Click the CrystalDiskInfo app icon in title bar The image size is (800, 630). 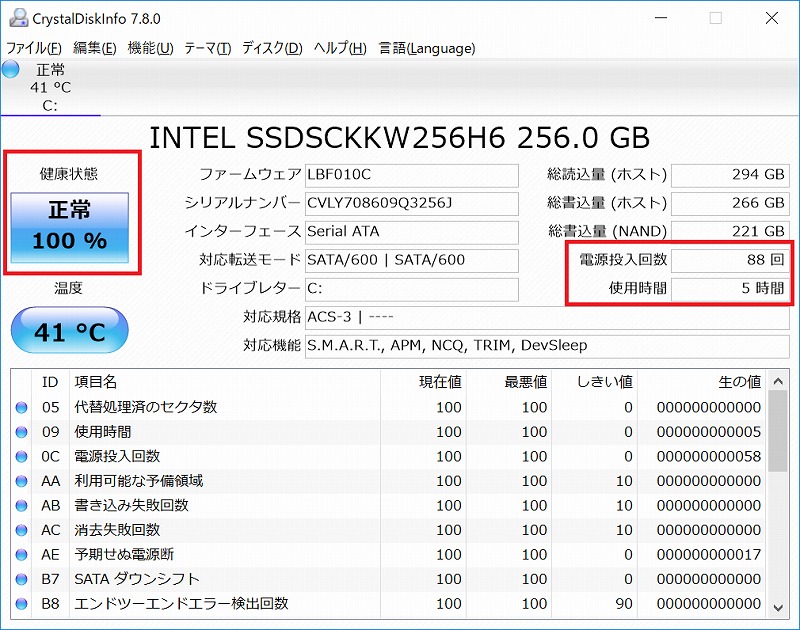coord(18,18)
